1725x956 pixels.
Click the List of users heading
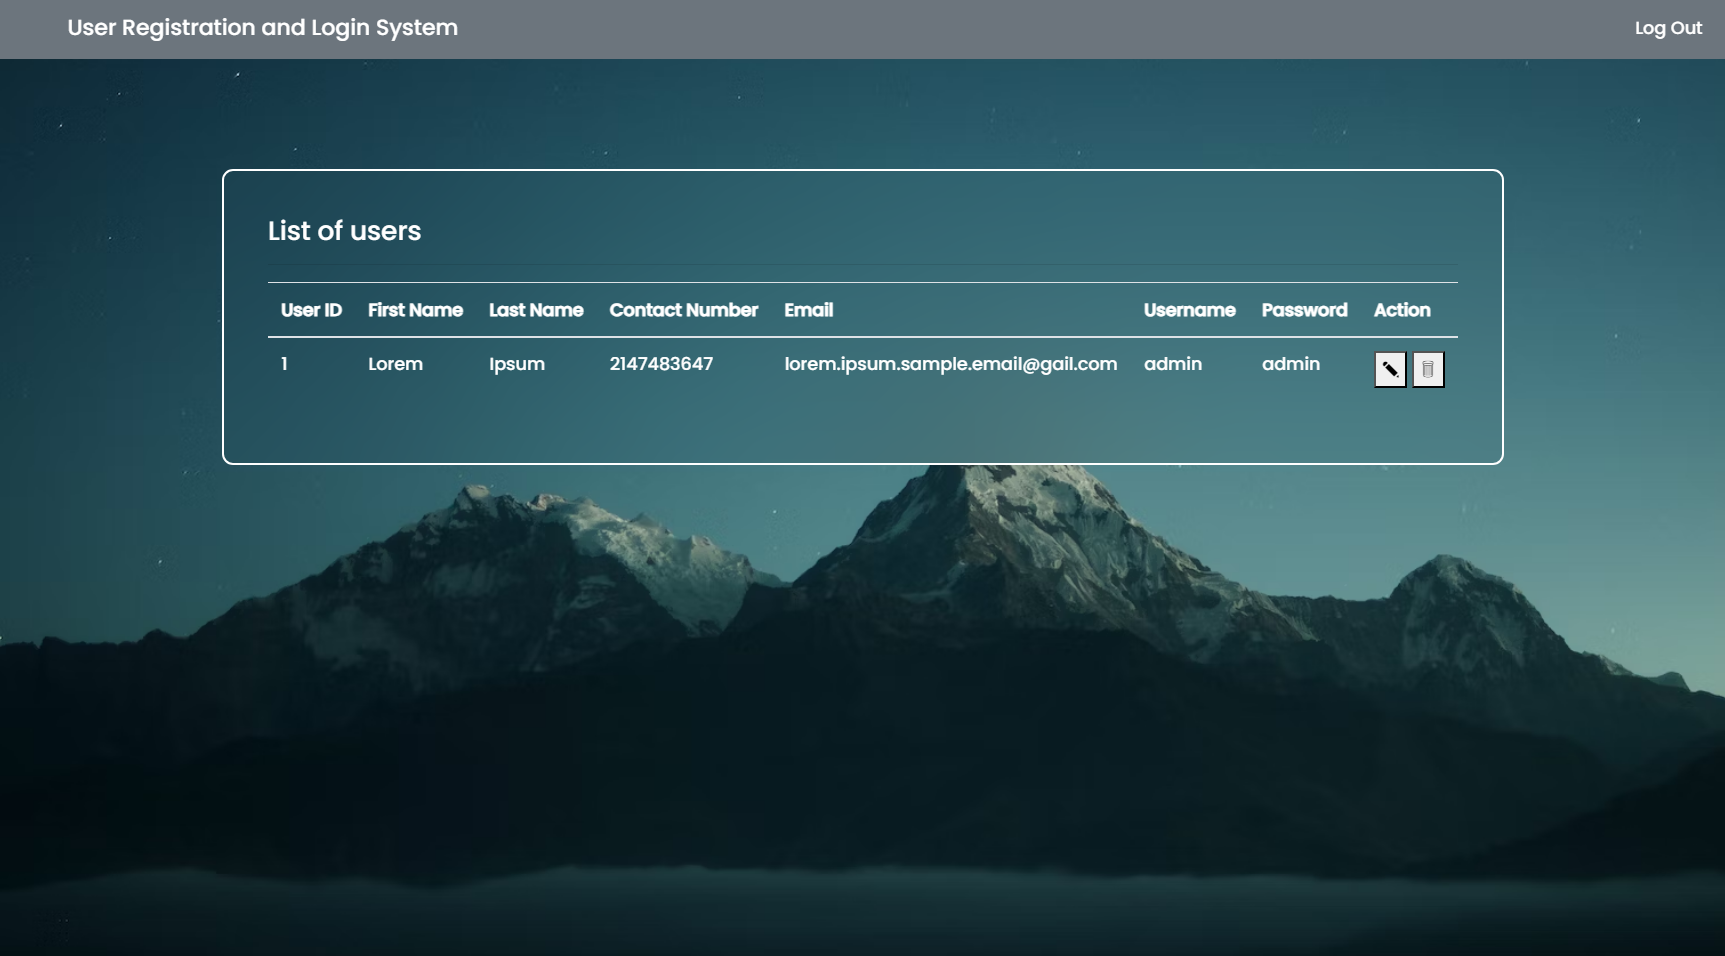(344, 231)
